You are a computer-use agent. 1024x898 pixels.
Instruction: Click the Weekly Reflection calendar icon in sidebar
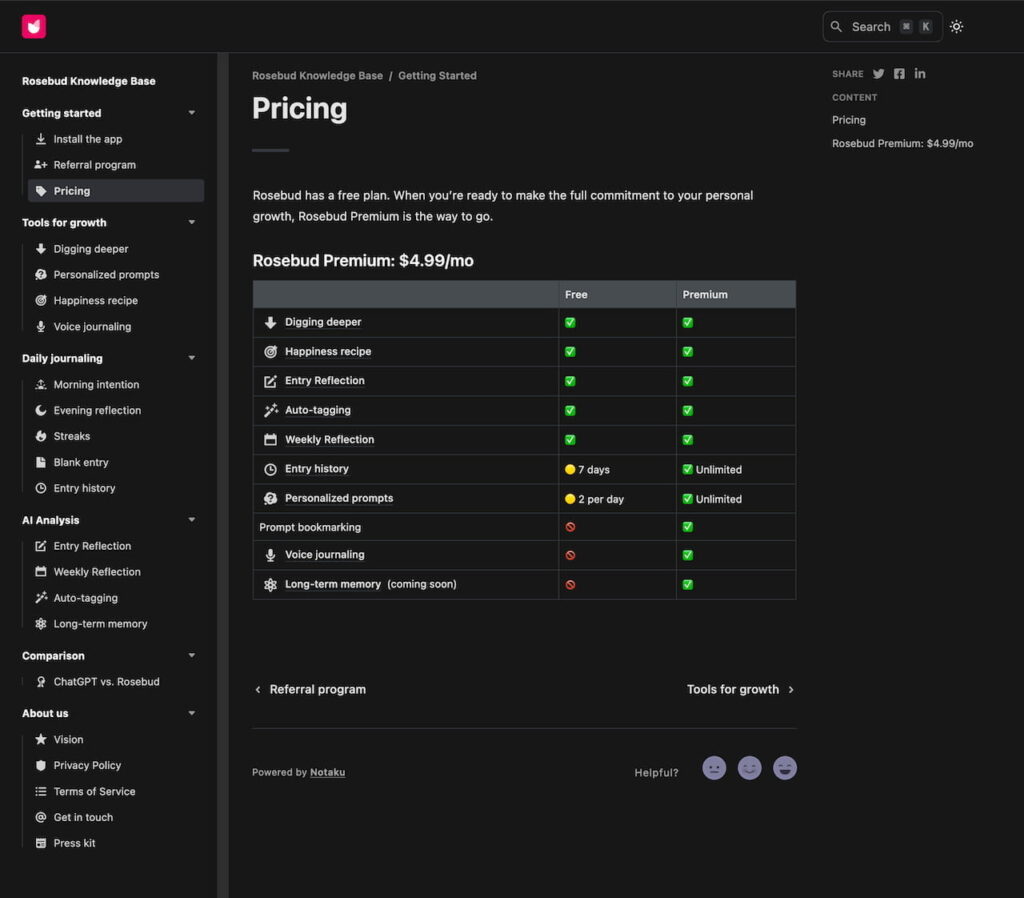(x=40, y=572)
